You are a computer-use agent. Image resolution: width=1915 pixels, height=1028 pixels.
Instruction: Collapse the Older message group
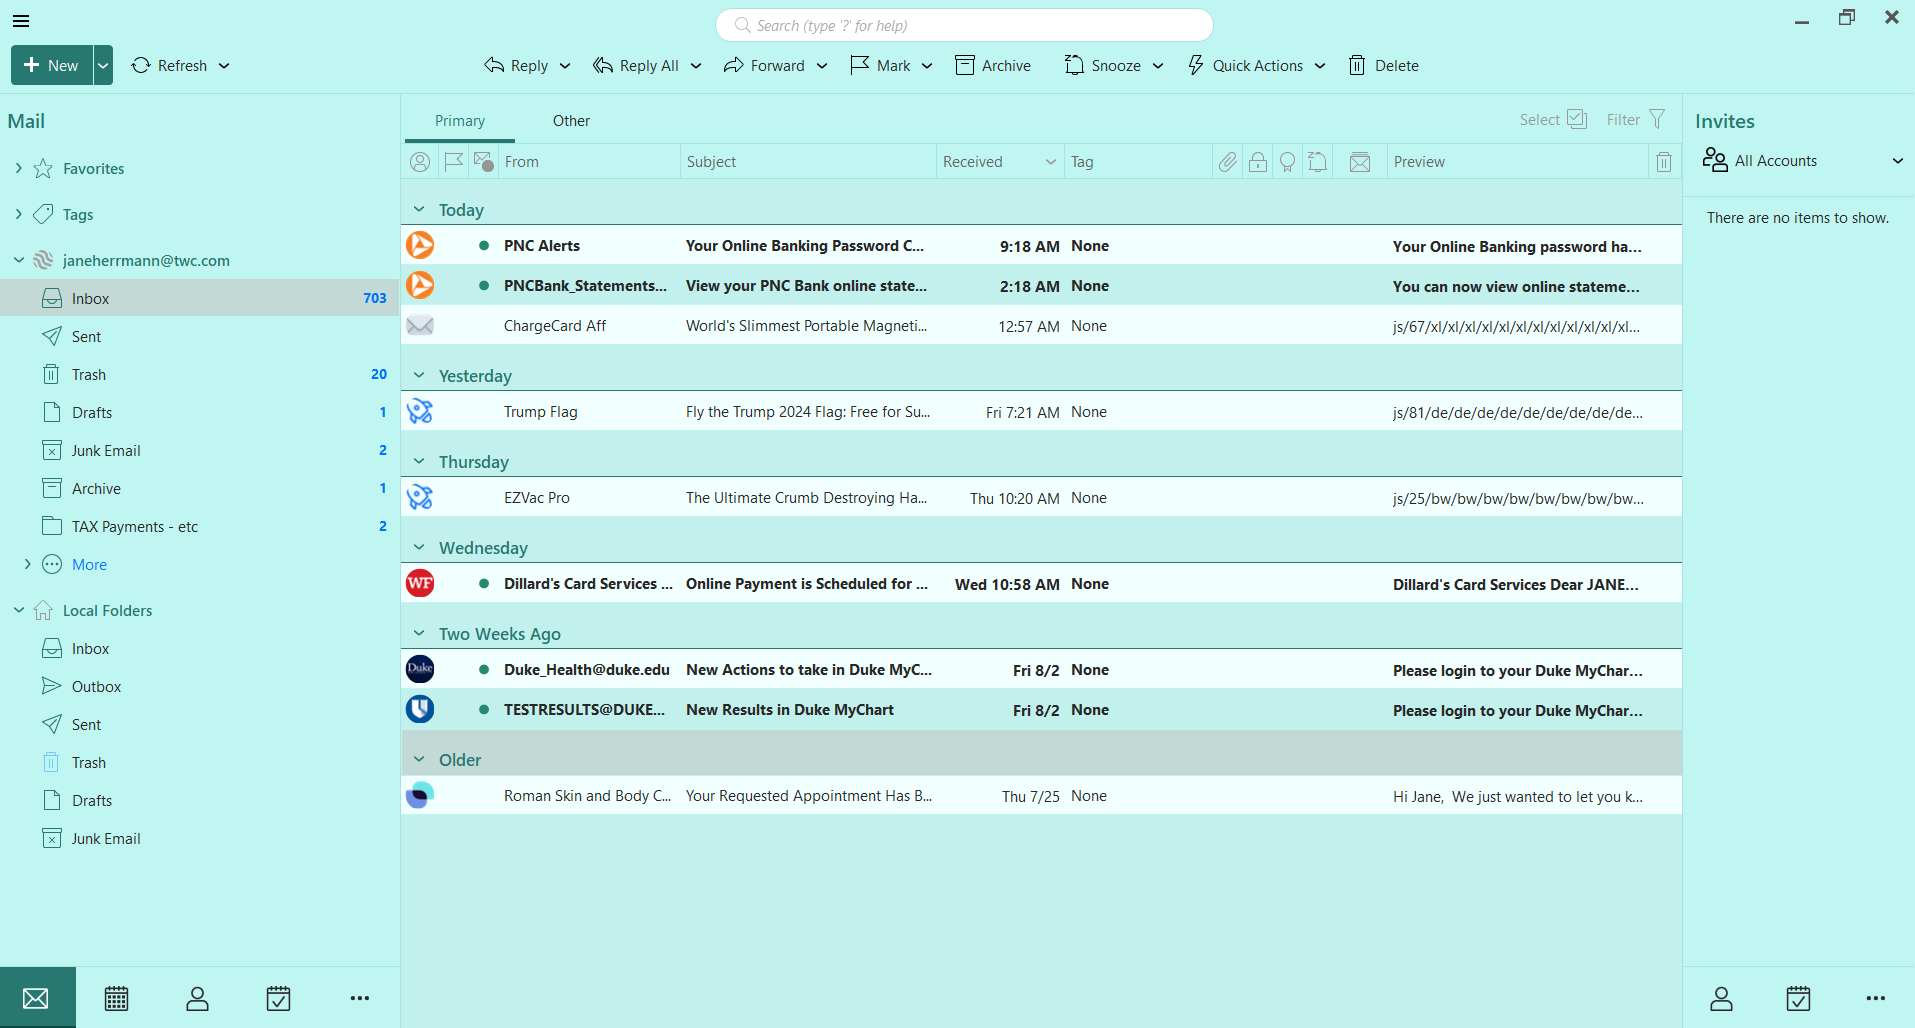(419, 760)
